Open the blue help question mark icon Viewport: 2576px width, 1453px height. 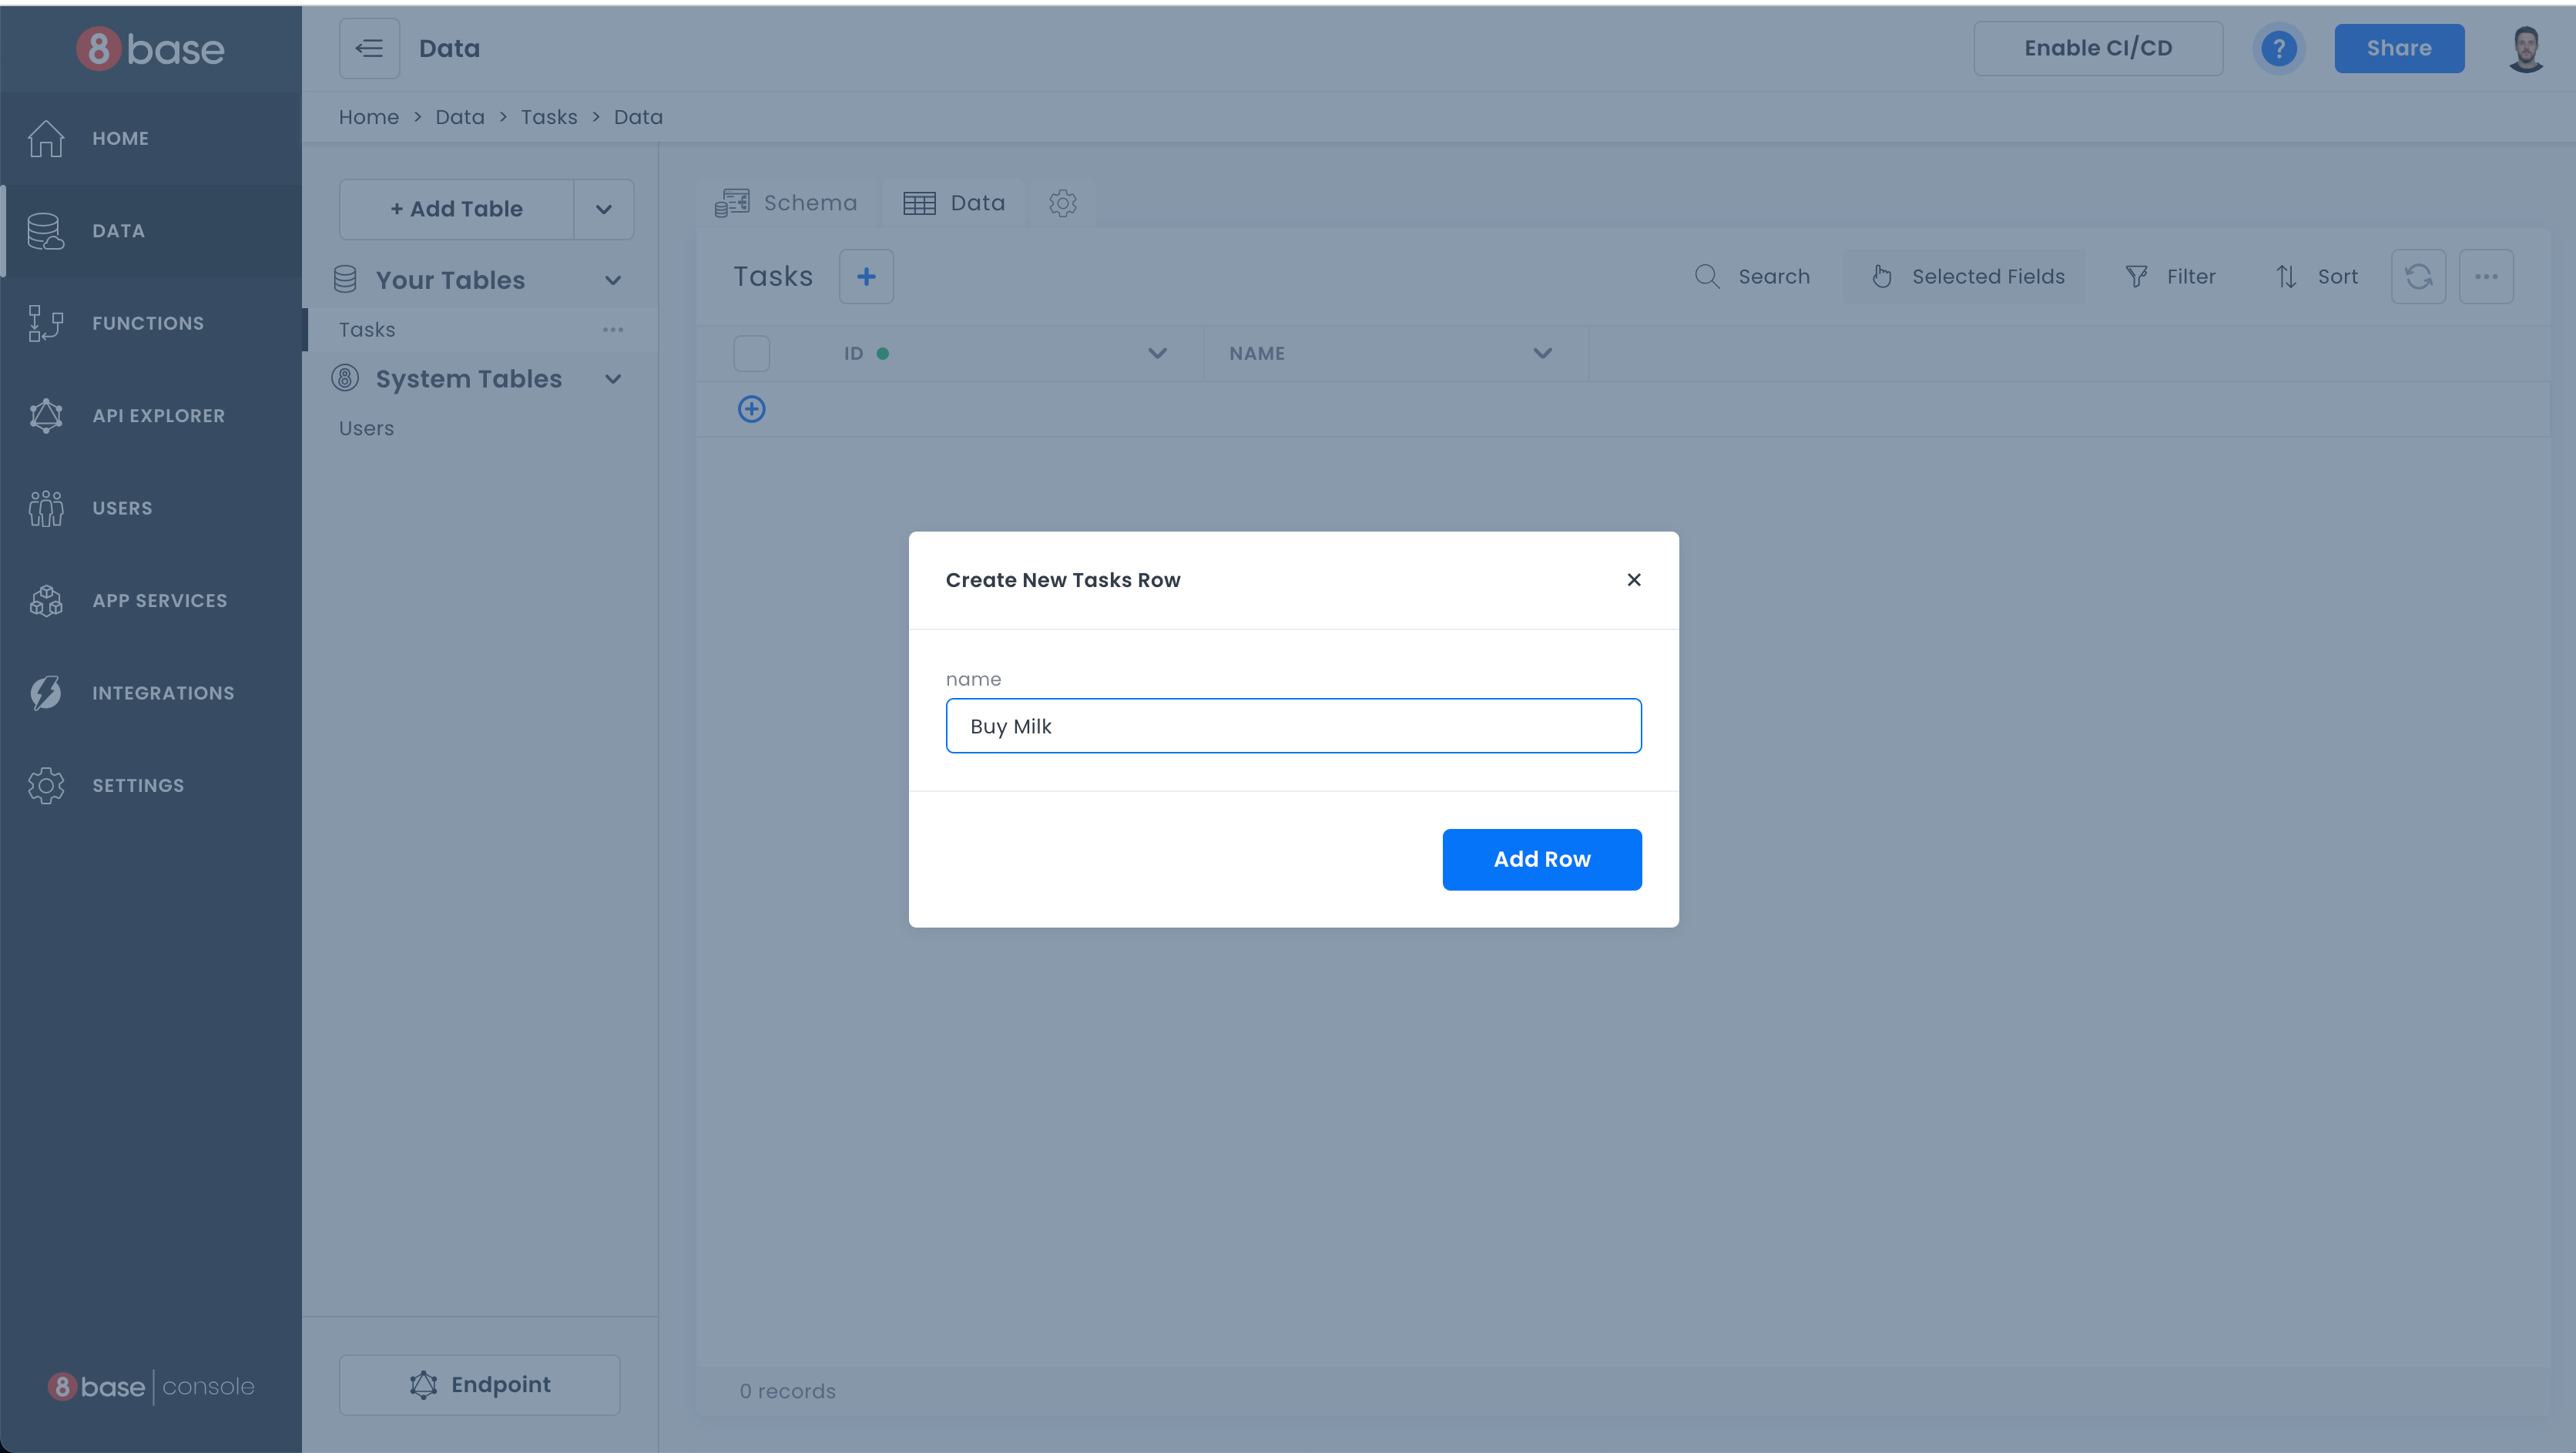2278,48
